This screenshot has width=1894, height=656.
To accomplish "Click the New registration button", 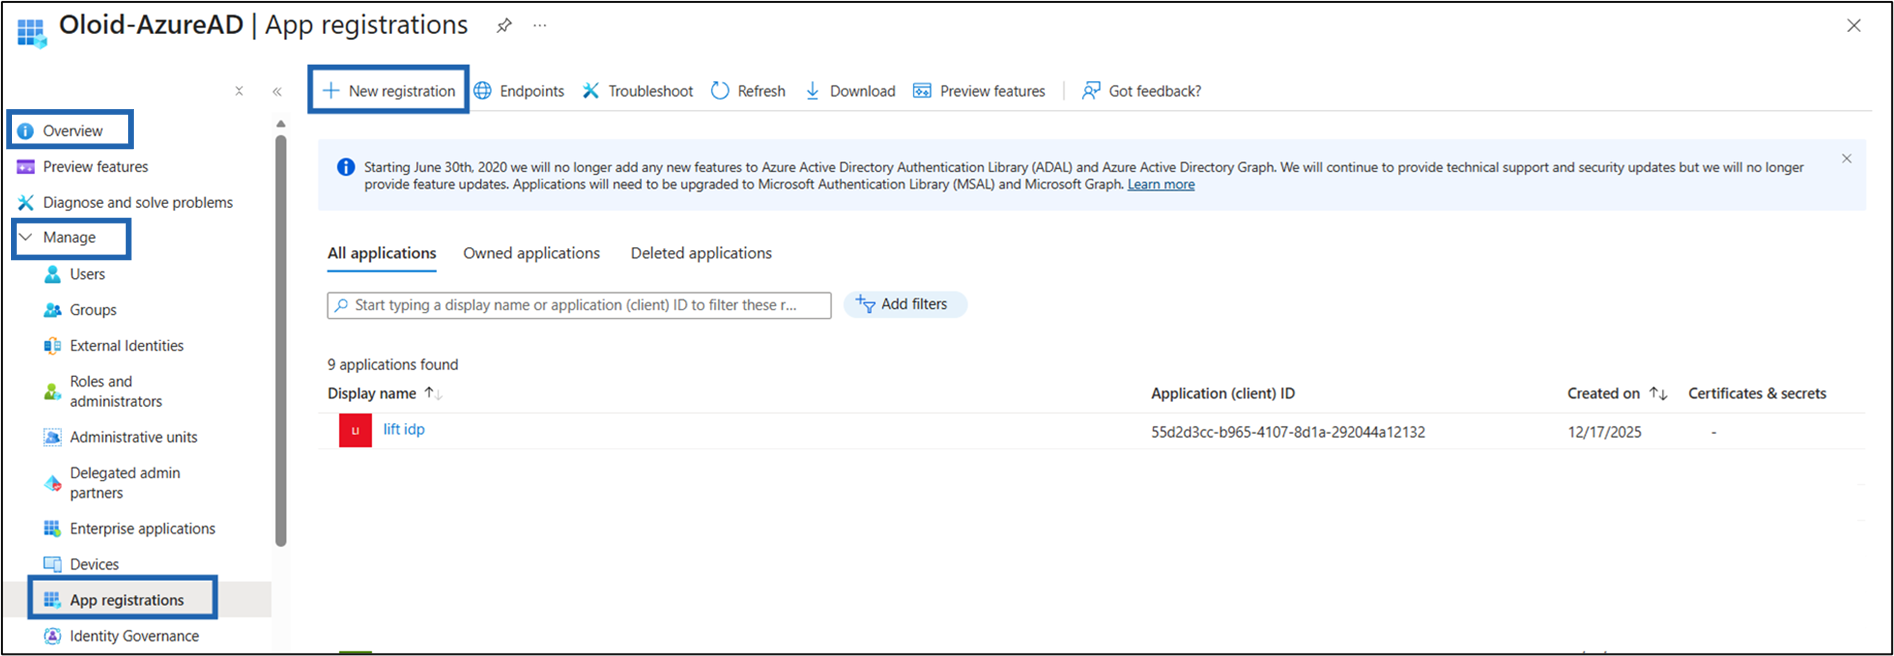I will [x=389, y=91].
